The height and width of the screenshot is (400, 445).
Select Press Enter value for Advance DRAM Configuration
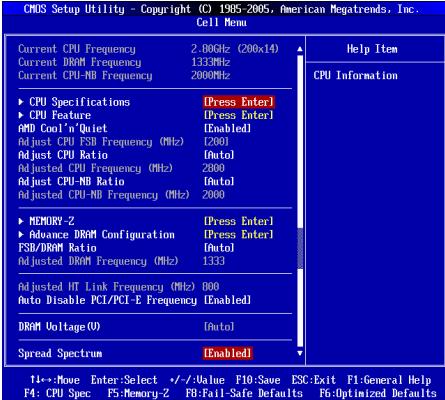[239, 235]
